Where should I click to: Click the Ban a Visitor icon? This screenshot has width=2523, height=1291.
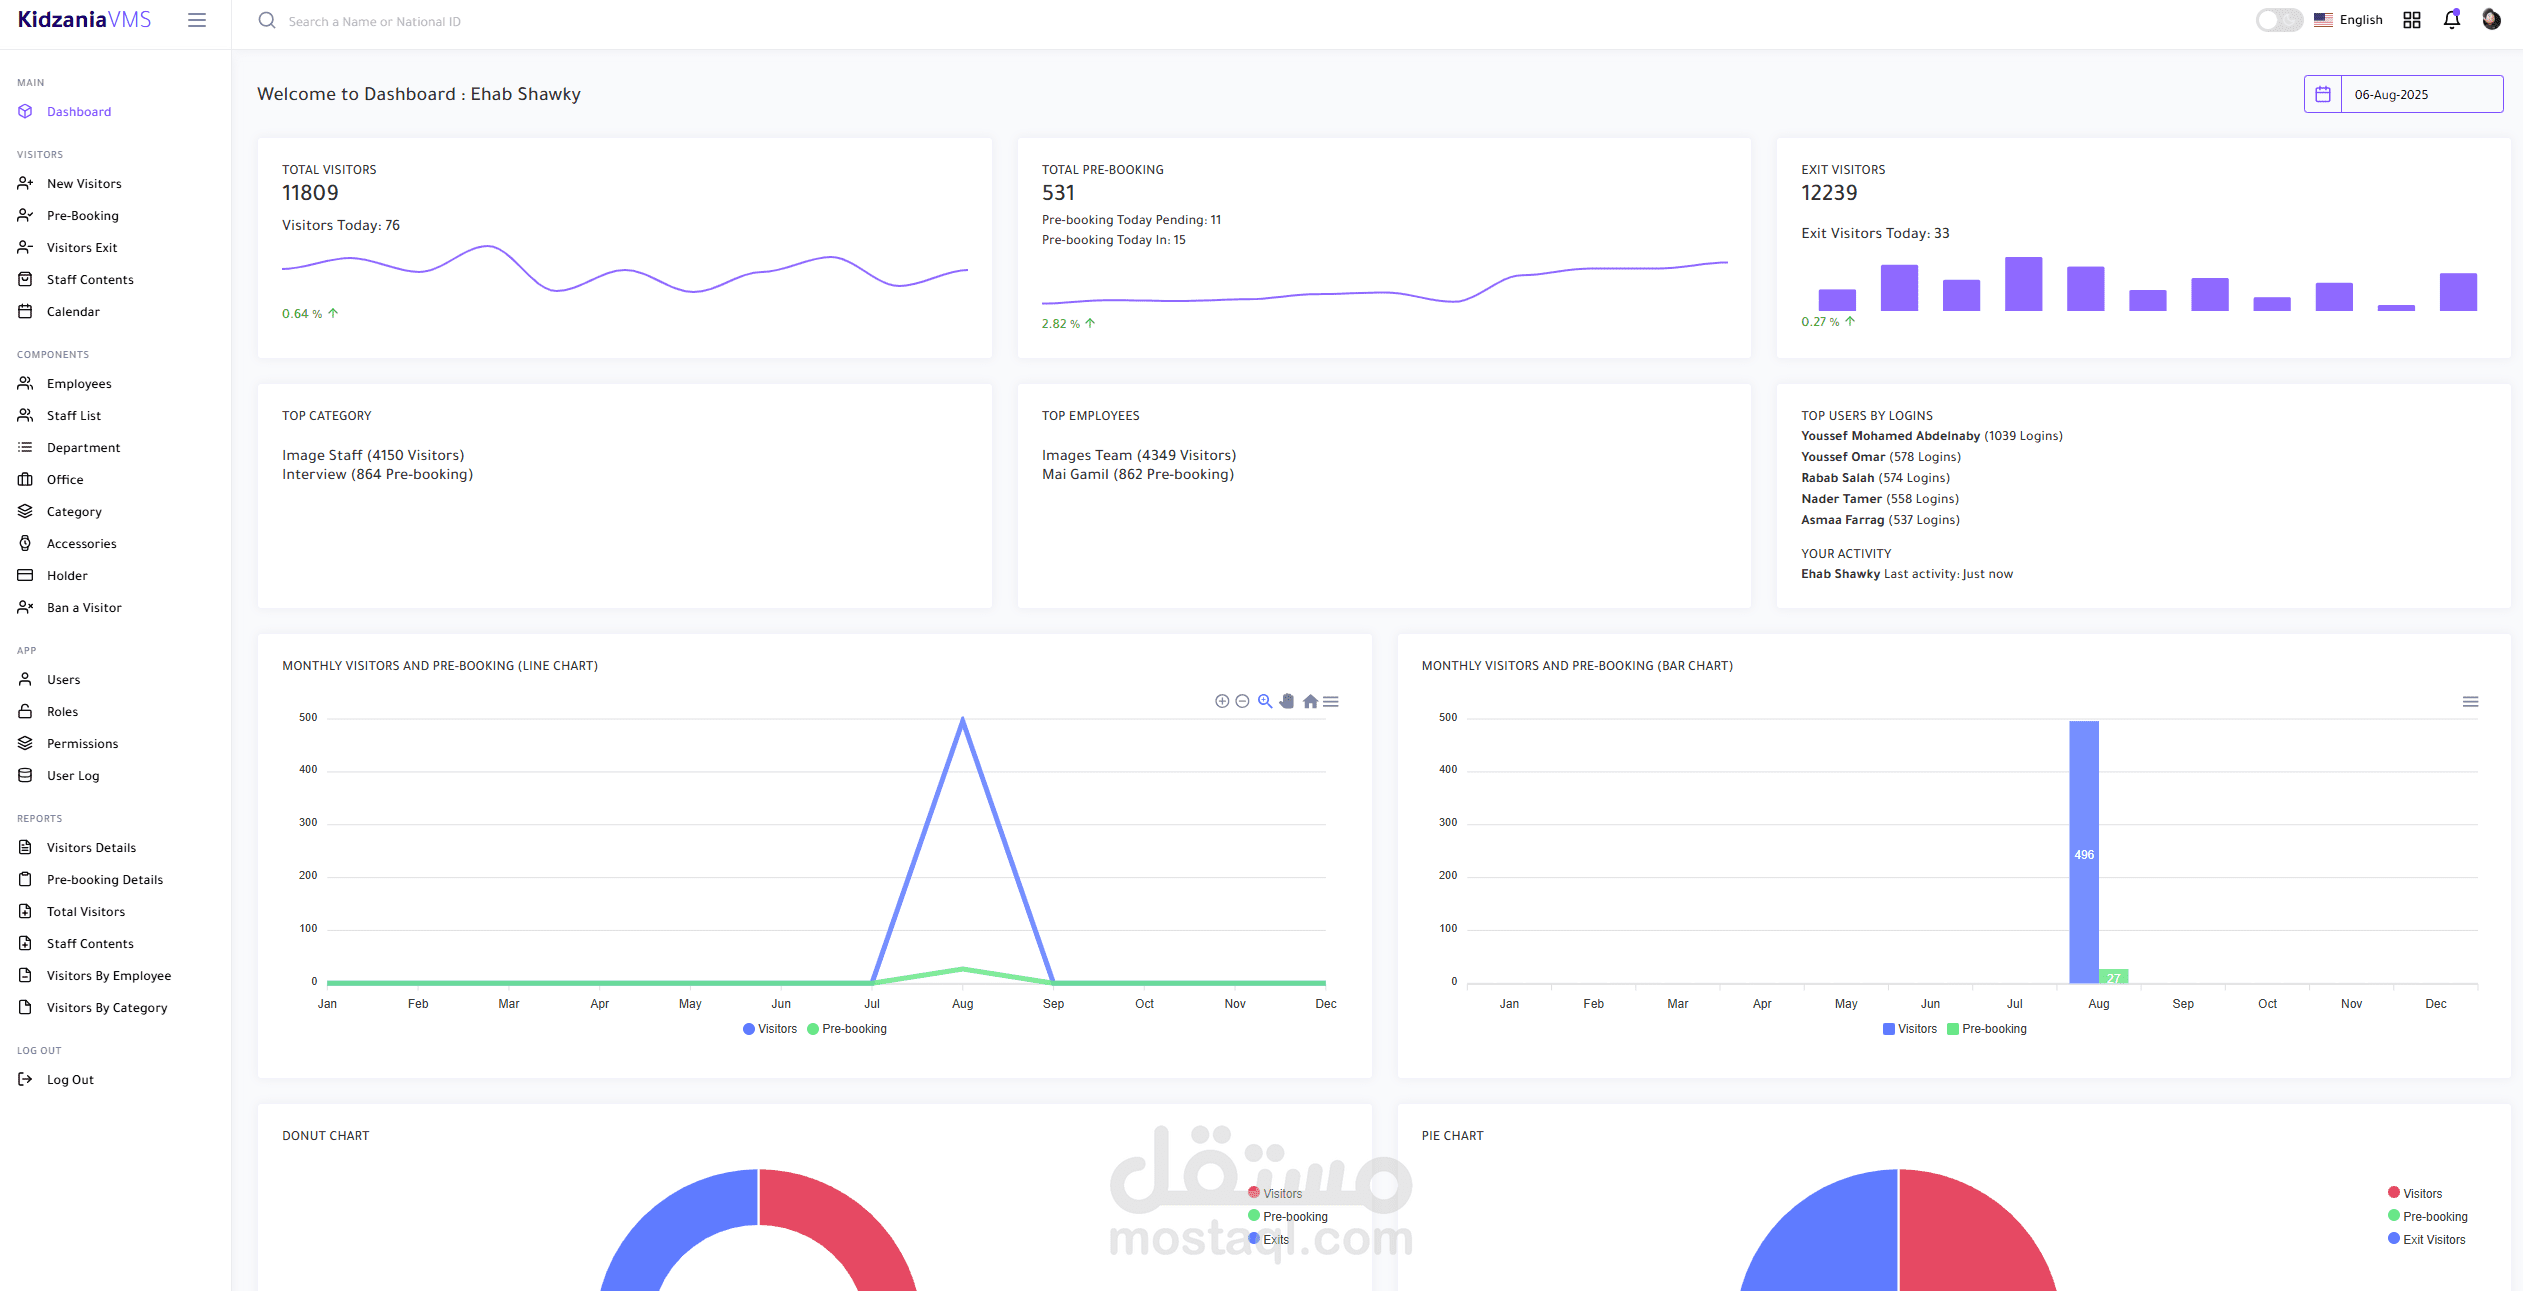25,607
